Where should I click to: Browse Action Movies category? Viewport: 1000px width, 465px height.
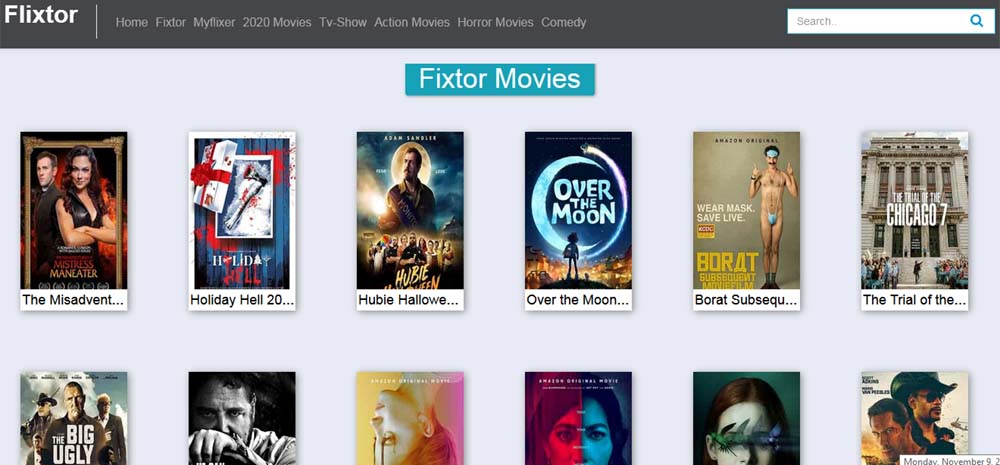click(412, 22)
